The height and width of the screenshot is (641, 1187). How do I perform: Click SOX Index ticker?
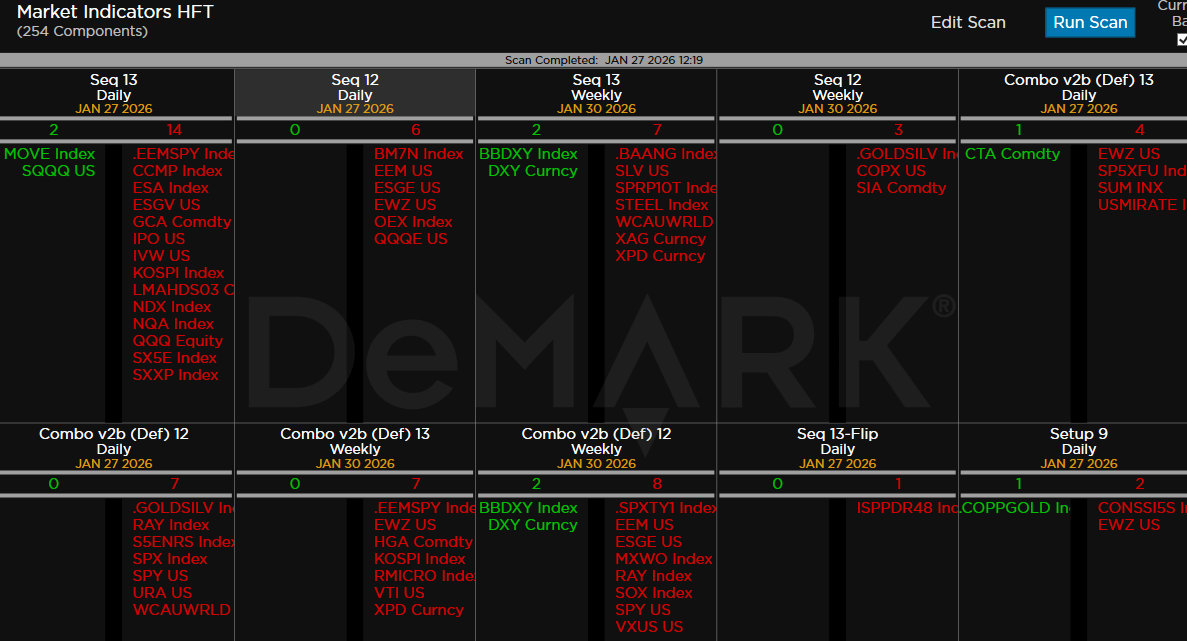point(654,593)
